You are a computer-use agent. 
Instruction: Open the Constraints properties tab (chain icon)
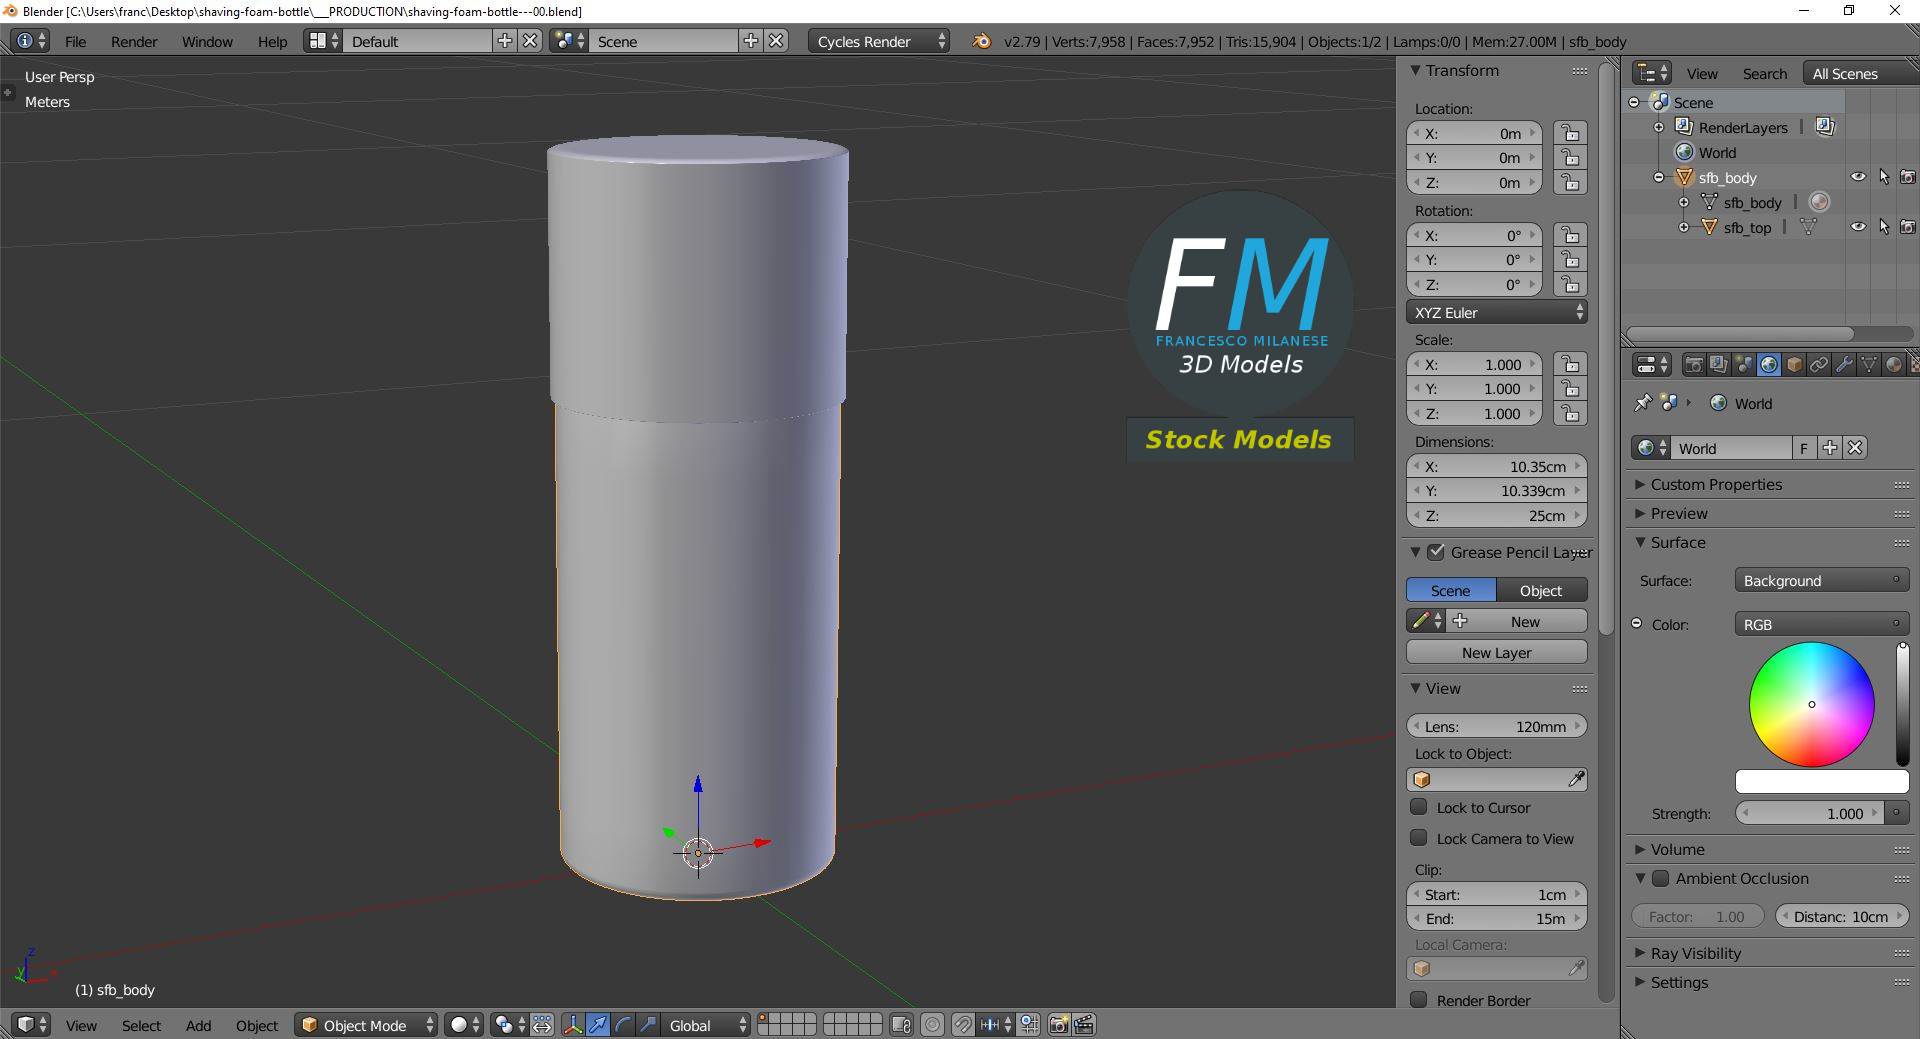[x=1819, y=365]
